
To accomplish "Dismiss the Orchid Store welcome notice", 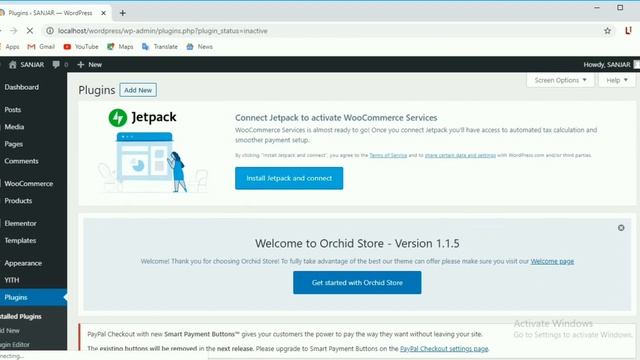I will [x=621, y=228].
